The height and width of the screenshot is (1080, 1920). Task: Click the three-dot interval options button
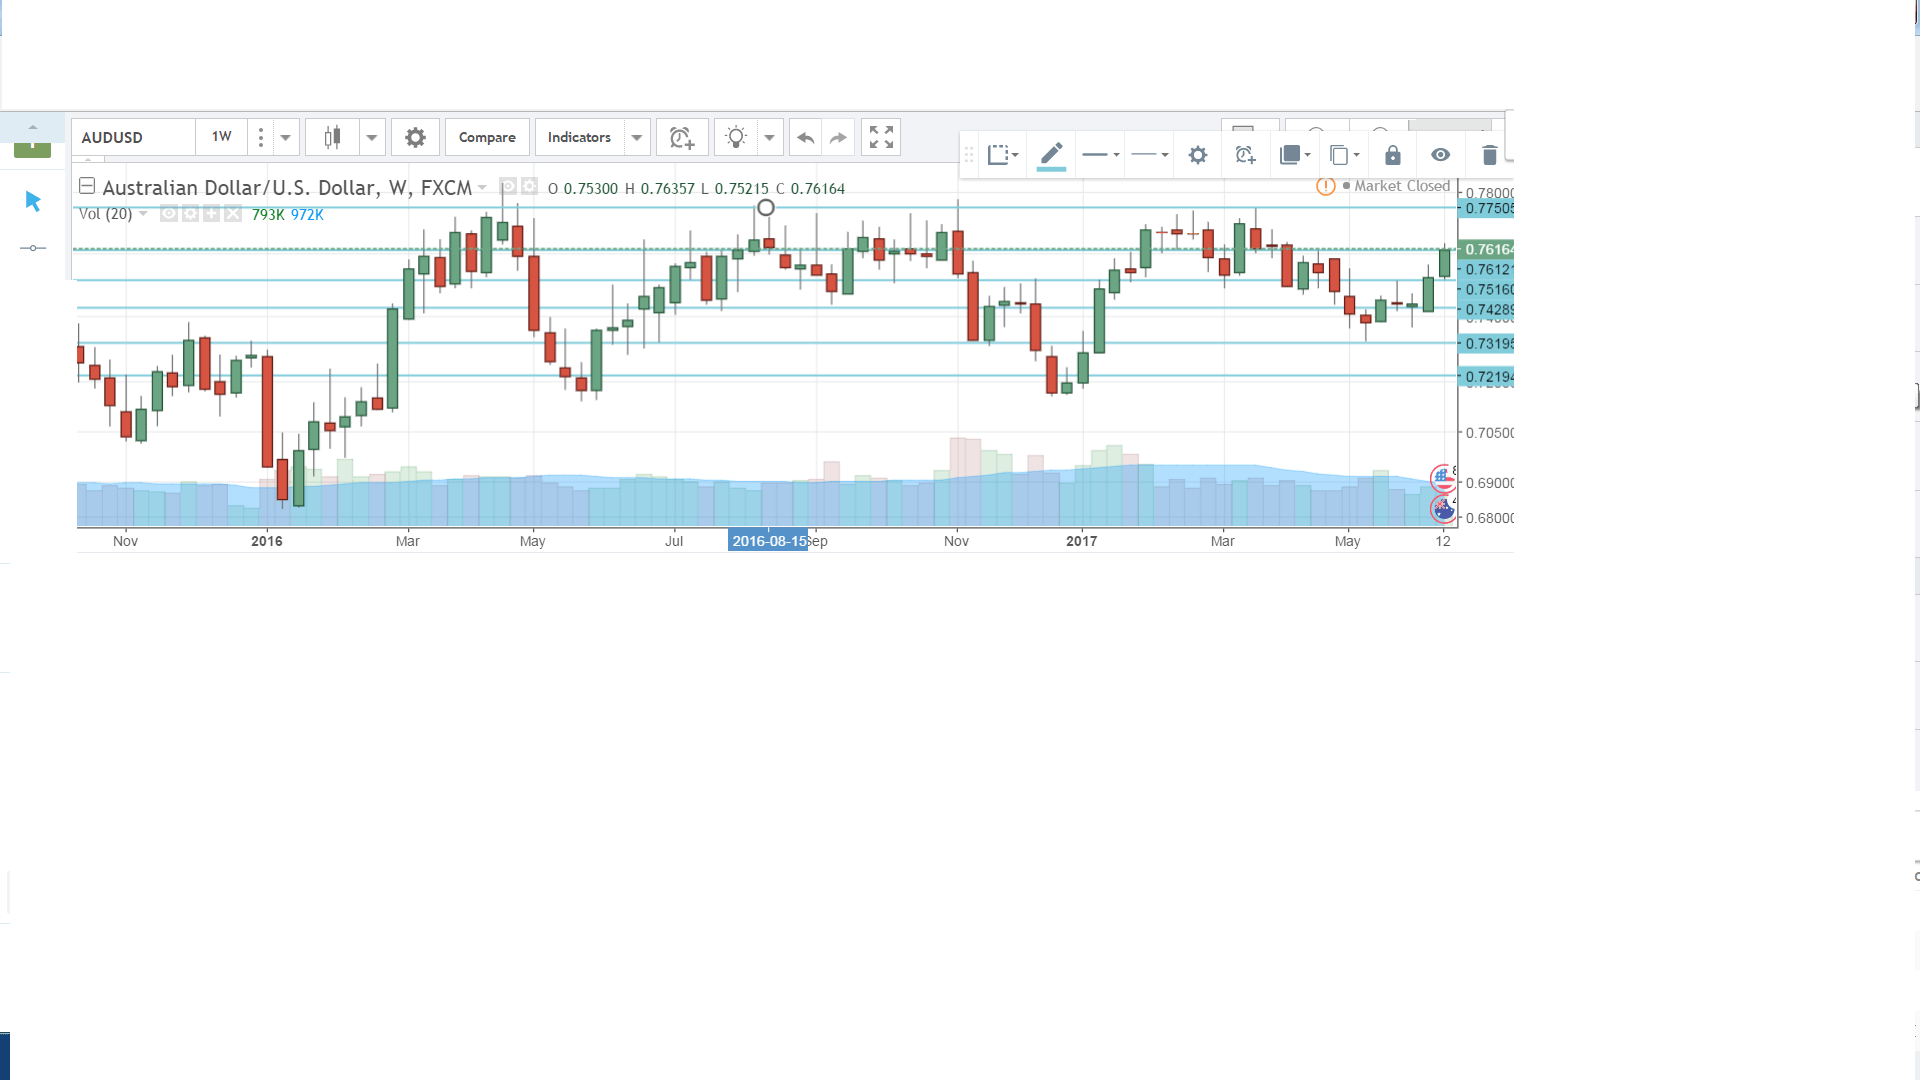tap(261, 137)
